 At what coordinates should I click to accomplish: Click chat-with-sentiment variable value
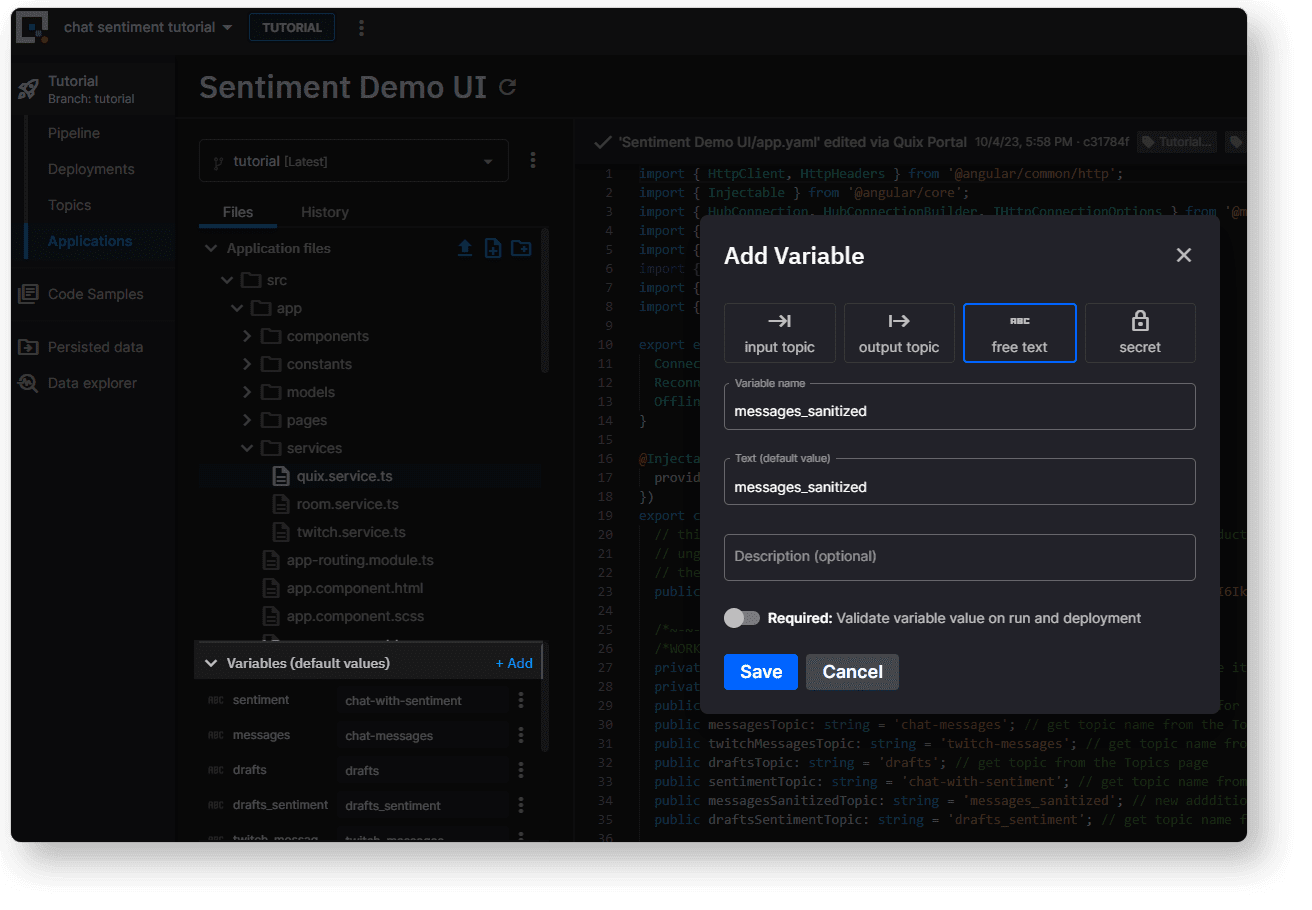pos(422,701)
